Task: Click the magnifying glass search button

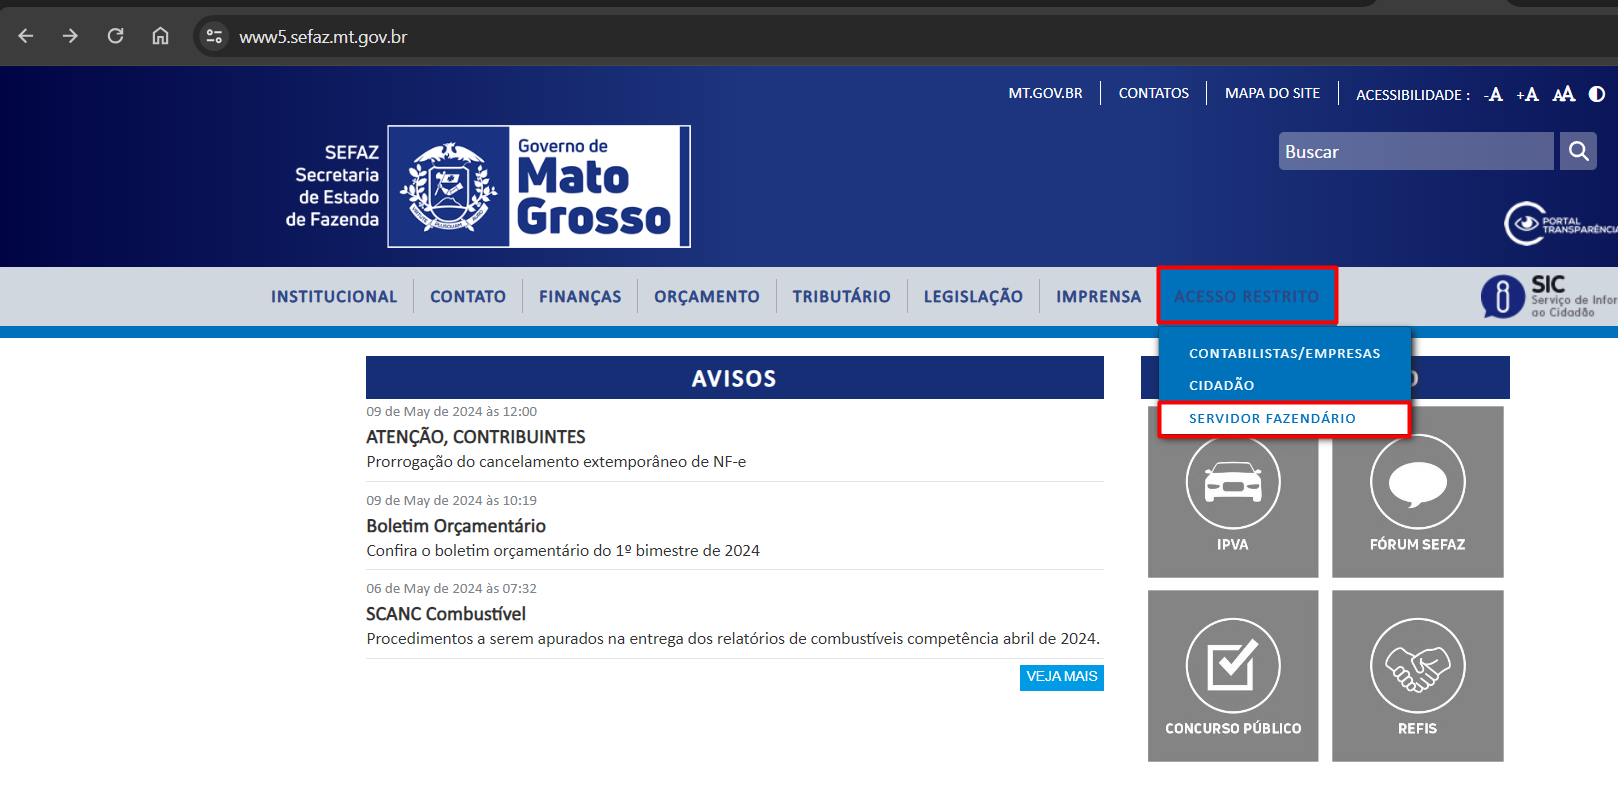Action: coord(1578,151)
